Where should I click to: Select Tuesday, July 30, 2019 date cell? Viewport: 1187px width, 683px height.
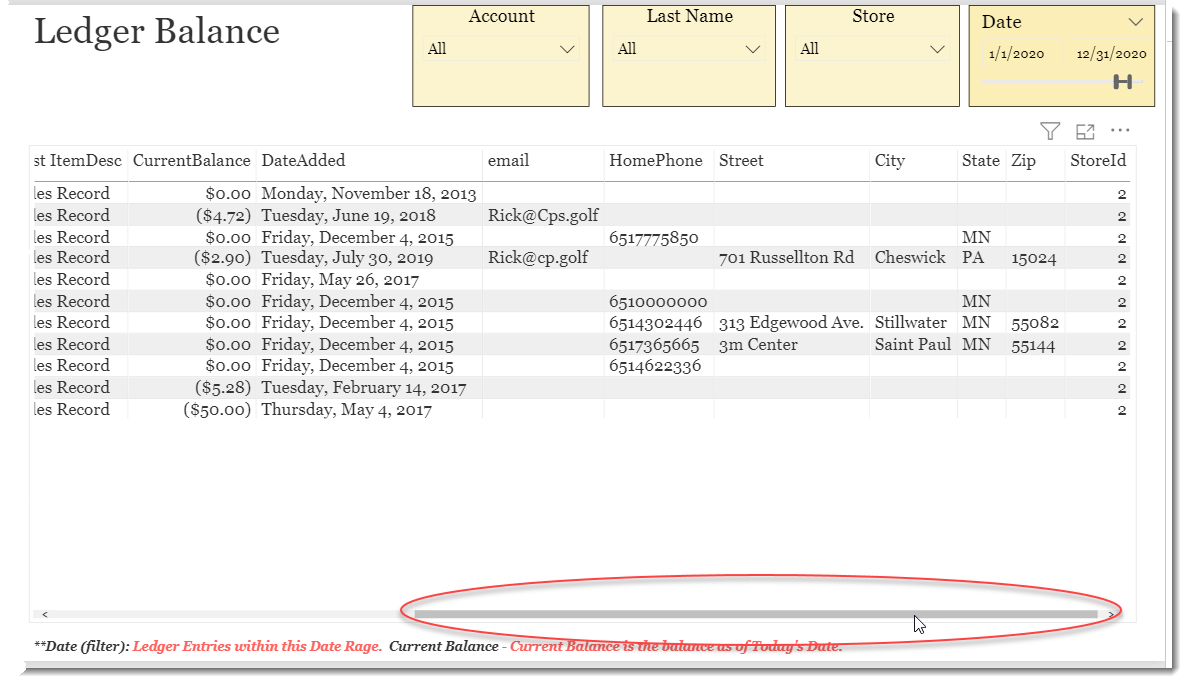click(x=347, y=258)
